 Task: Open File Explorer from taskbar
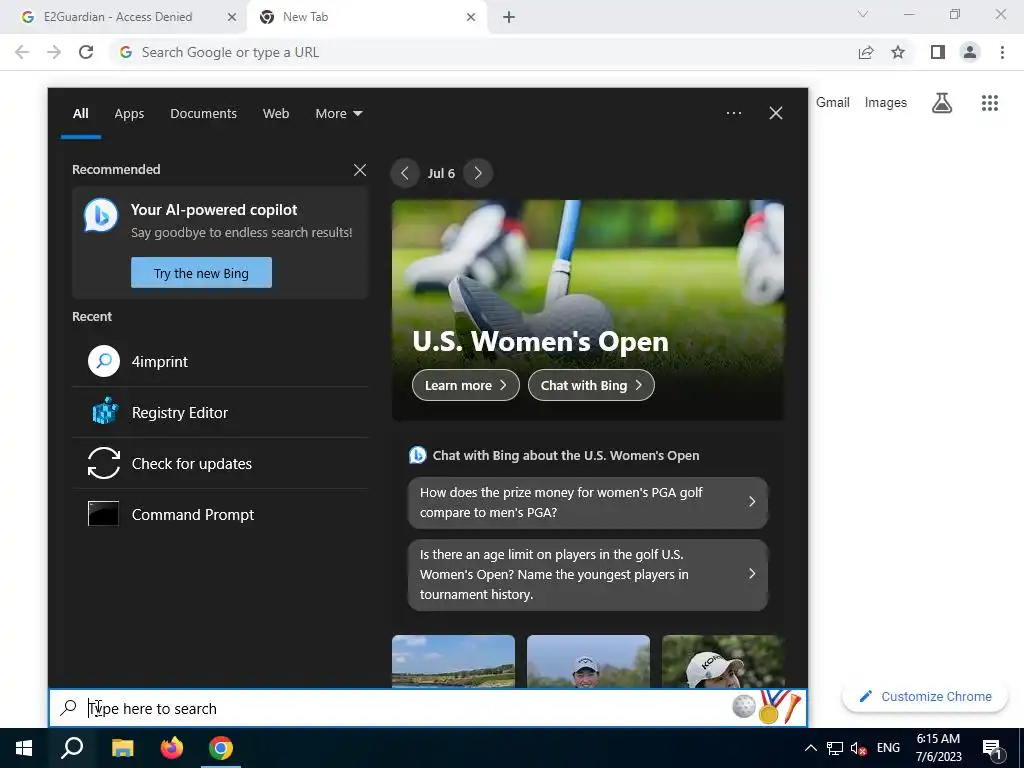click(x=122, y=748)
